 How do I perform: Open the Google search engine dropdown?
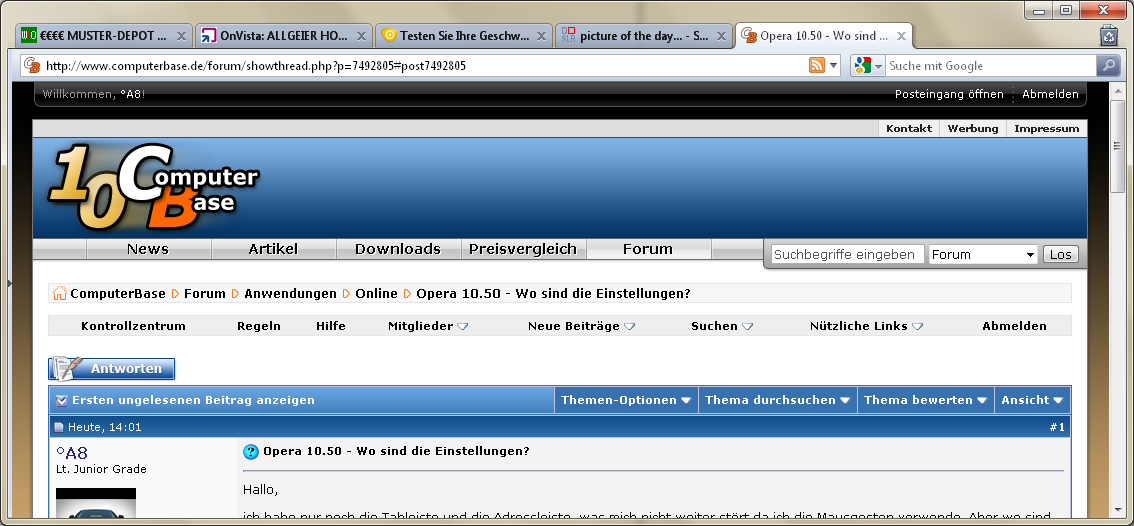[x=868, y=66]
